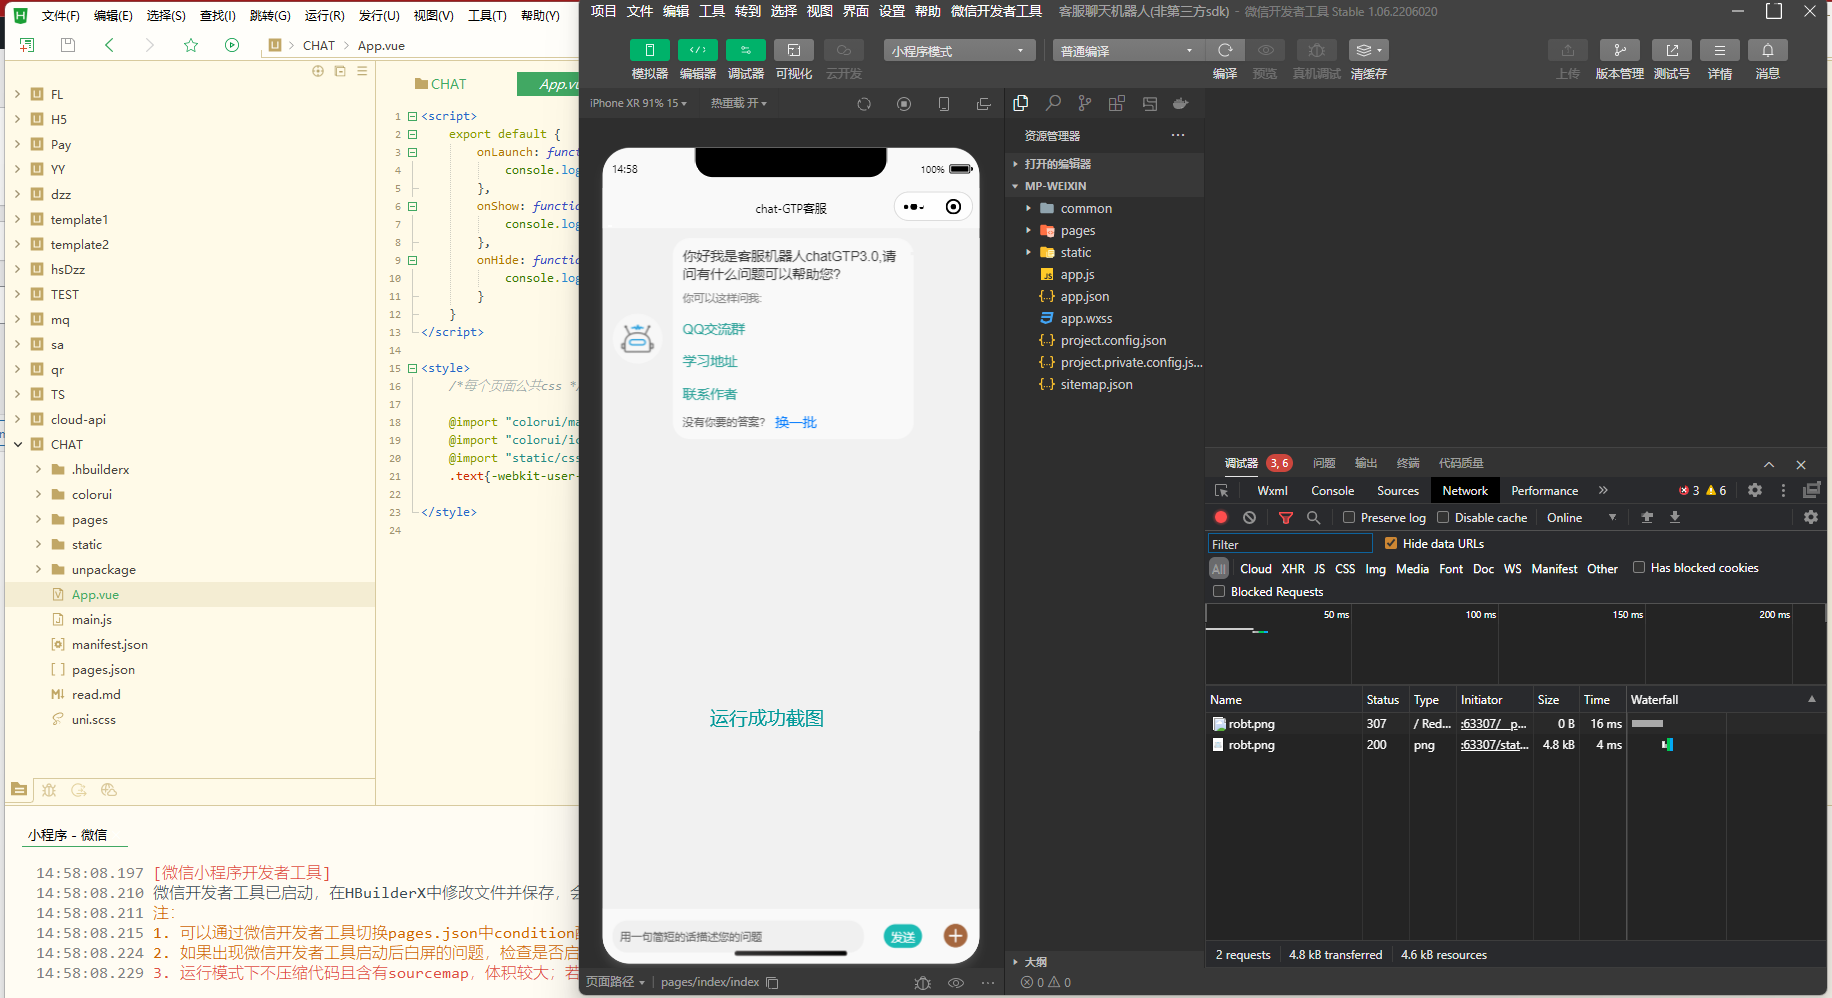Toggle the Editor (编辑器) code icon
Screen dimensions: 1832x998
click(x=697, y=50)
